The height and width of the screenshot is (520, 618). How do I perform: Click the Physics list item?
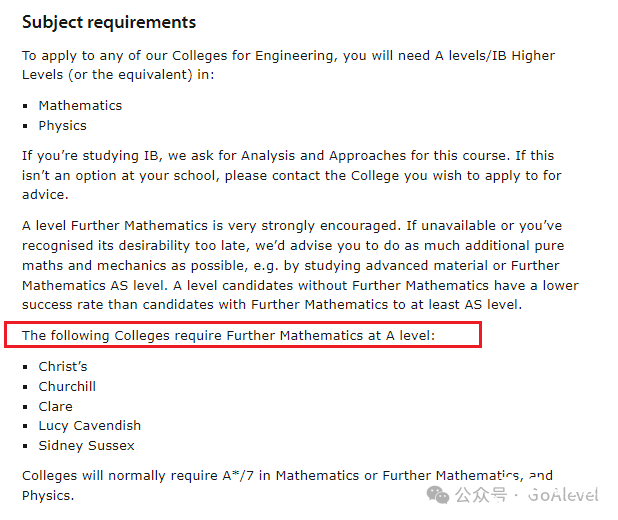62,126
